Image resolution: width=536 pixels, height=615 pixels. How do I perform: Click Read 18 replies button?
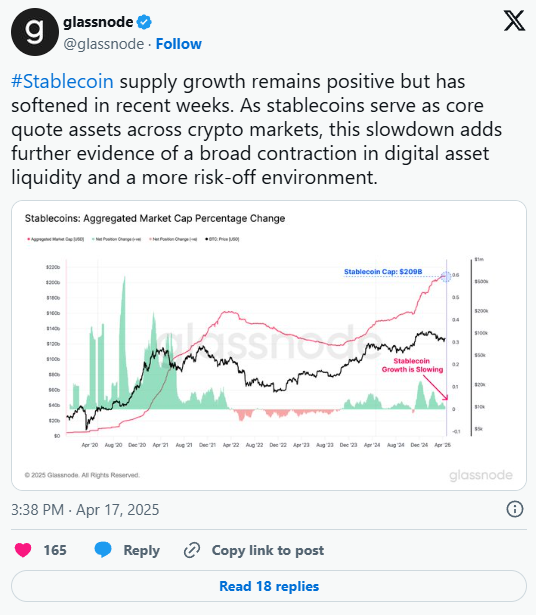269,586
